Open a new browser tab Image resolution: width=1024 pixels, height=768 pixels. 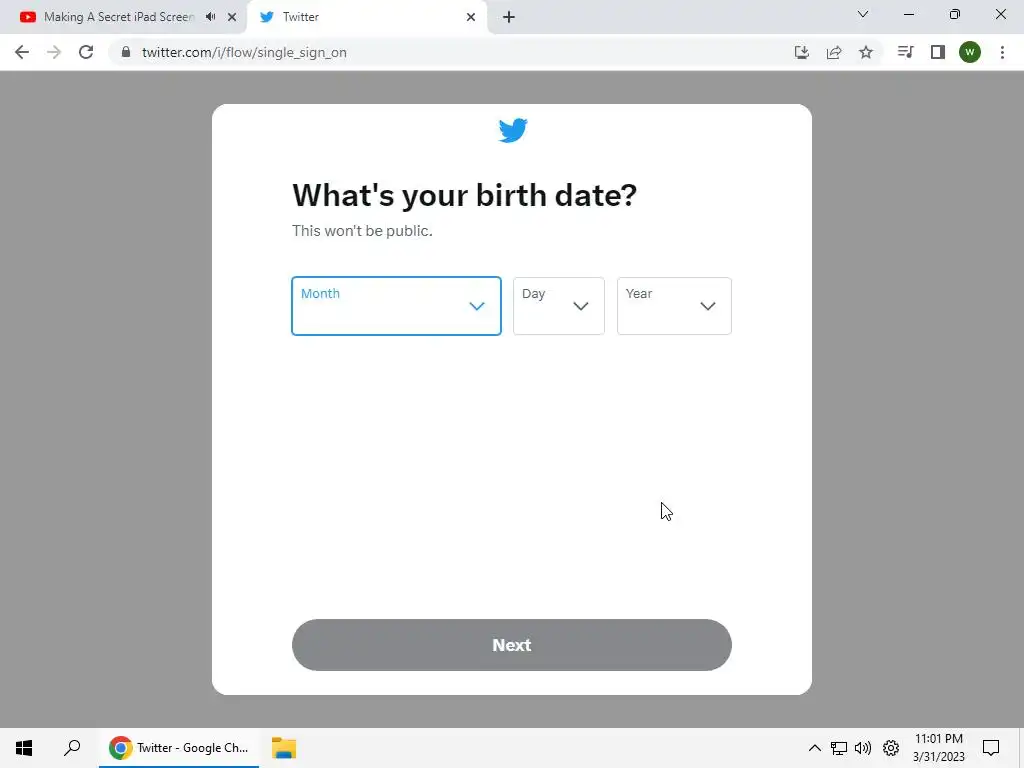point(509,17)
